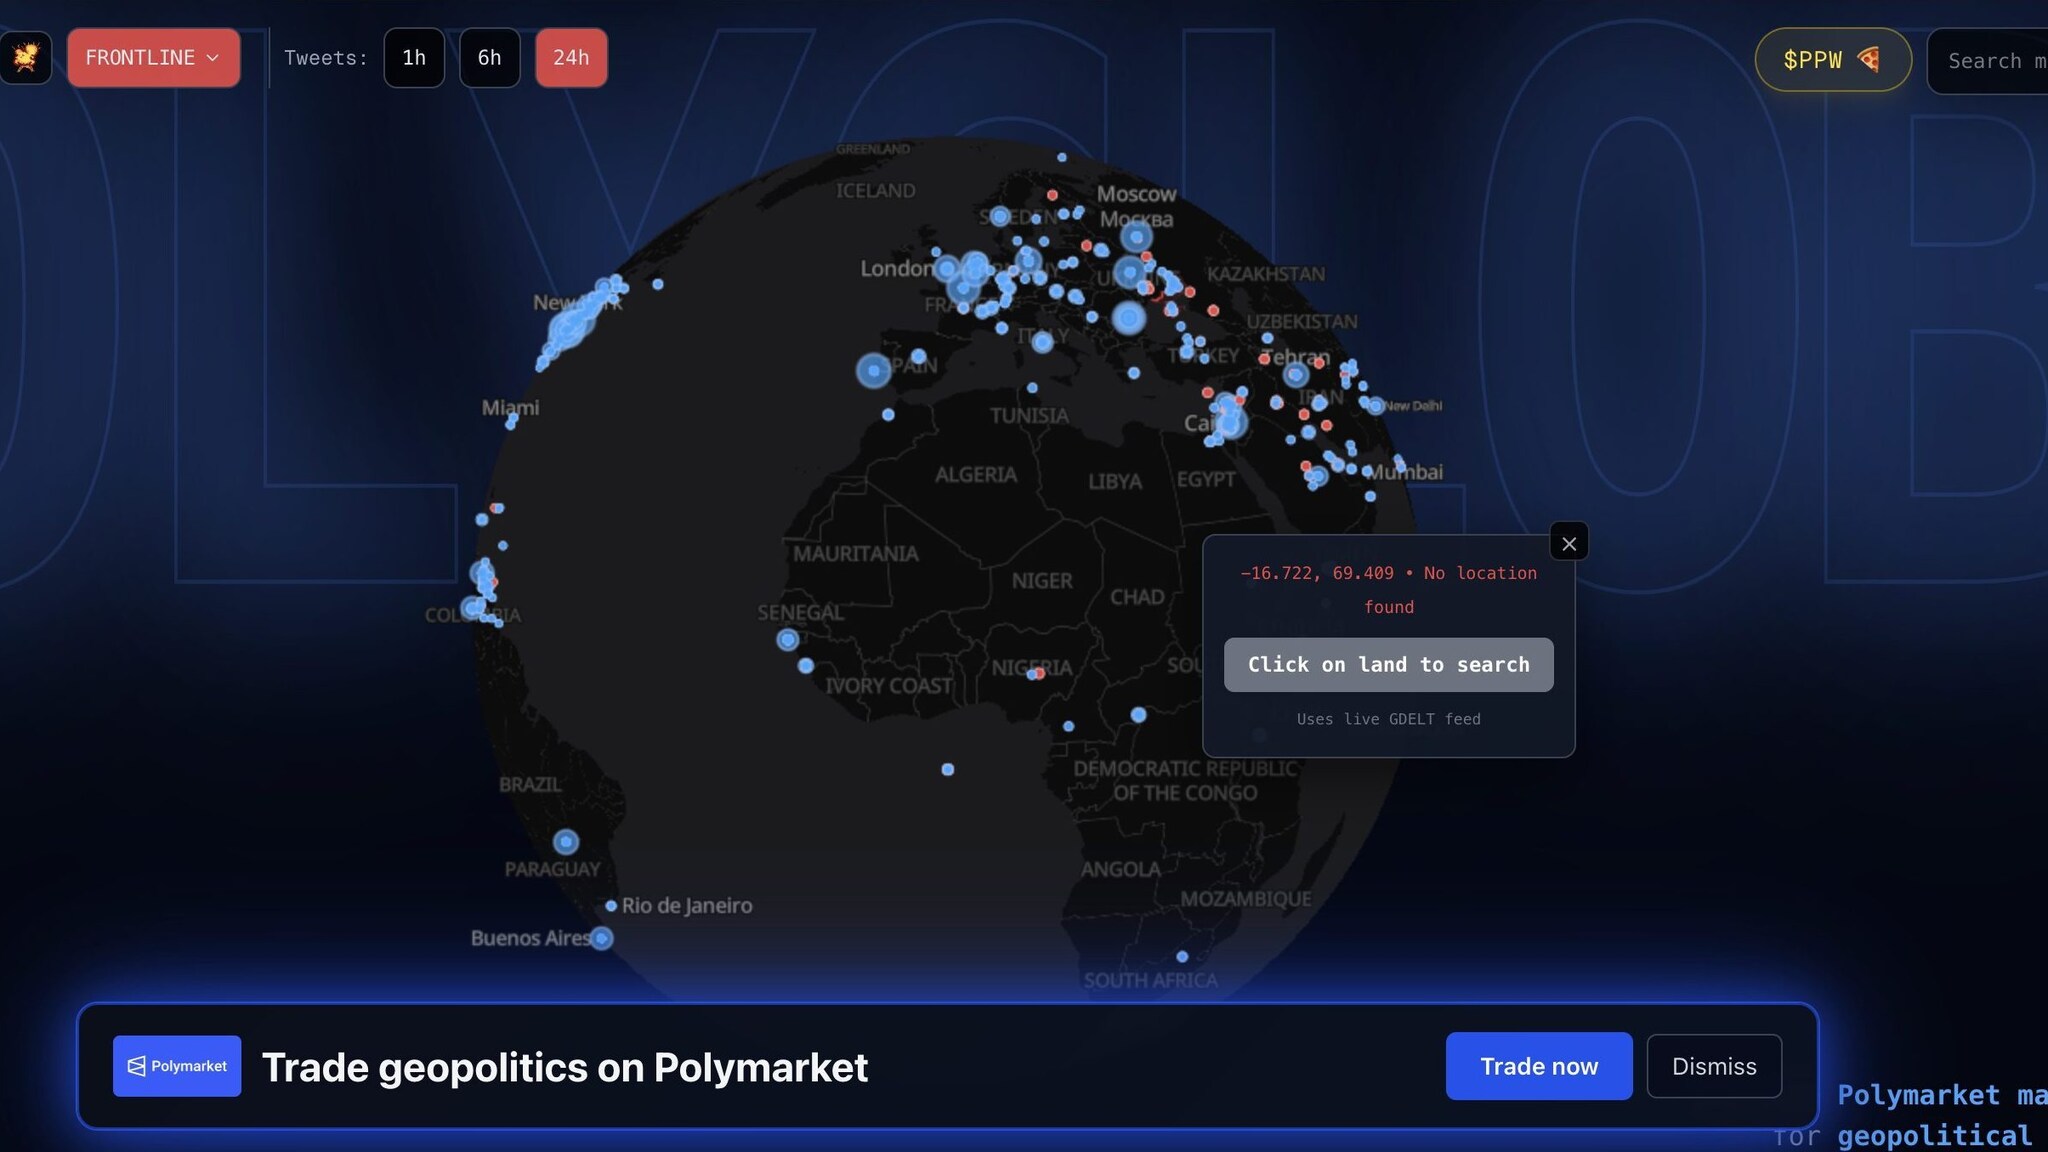The height and width of the screenshot is (1152, 2048).
Task: Click the large marker over Spain
Action: pos(874,370)
